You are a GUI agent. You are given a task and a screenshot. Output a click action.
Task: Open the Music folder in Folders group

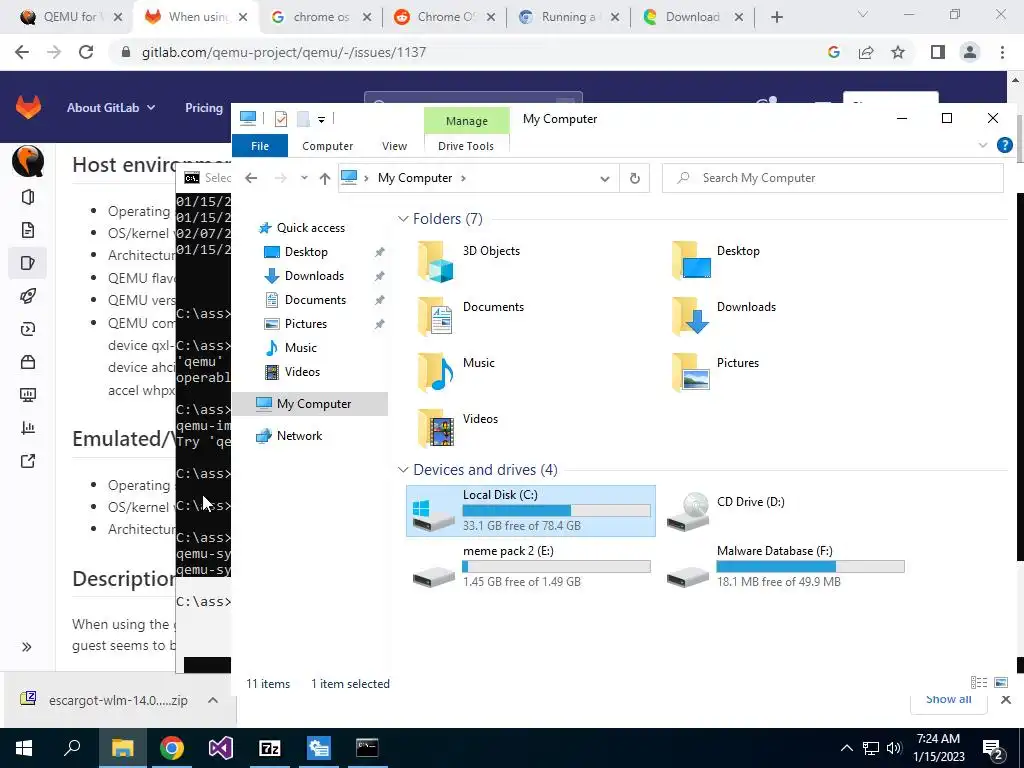pos(456,372)
